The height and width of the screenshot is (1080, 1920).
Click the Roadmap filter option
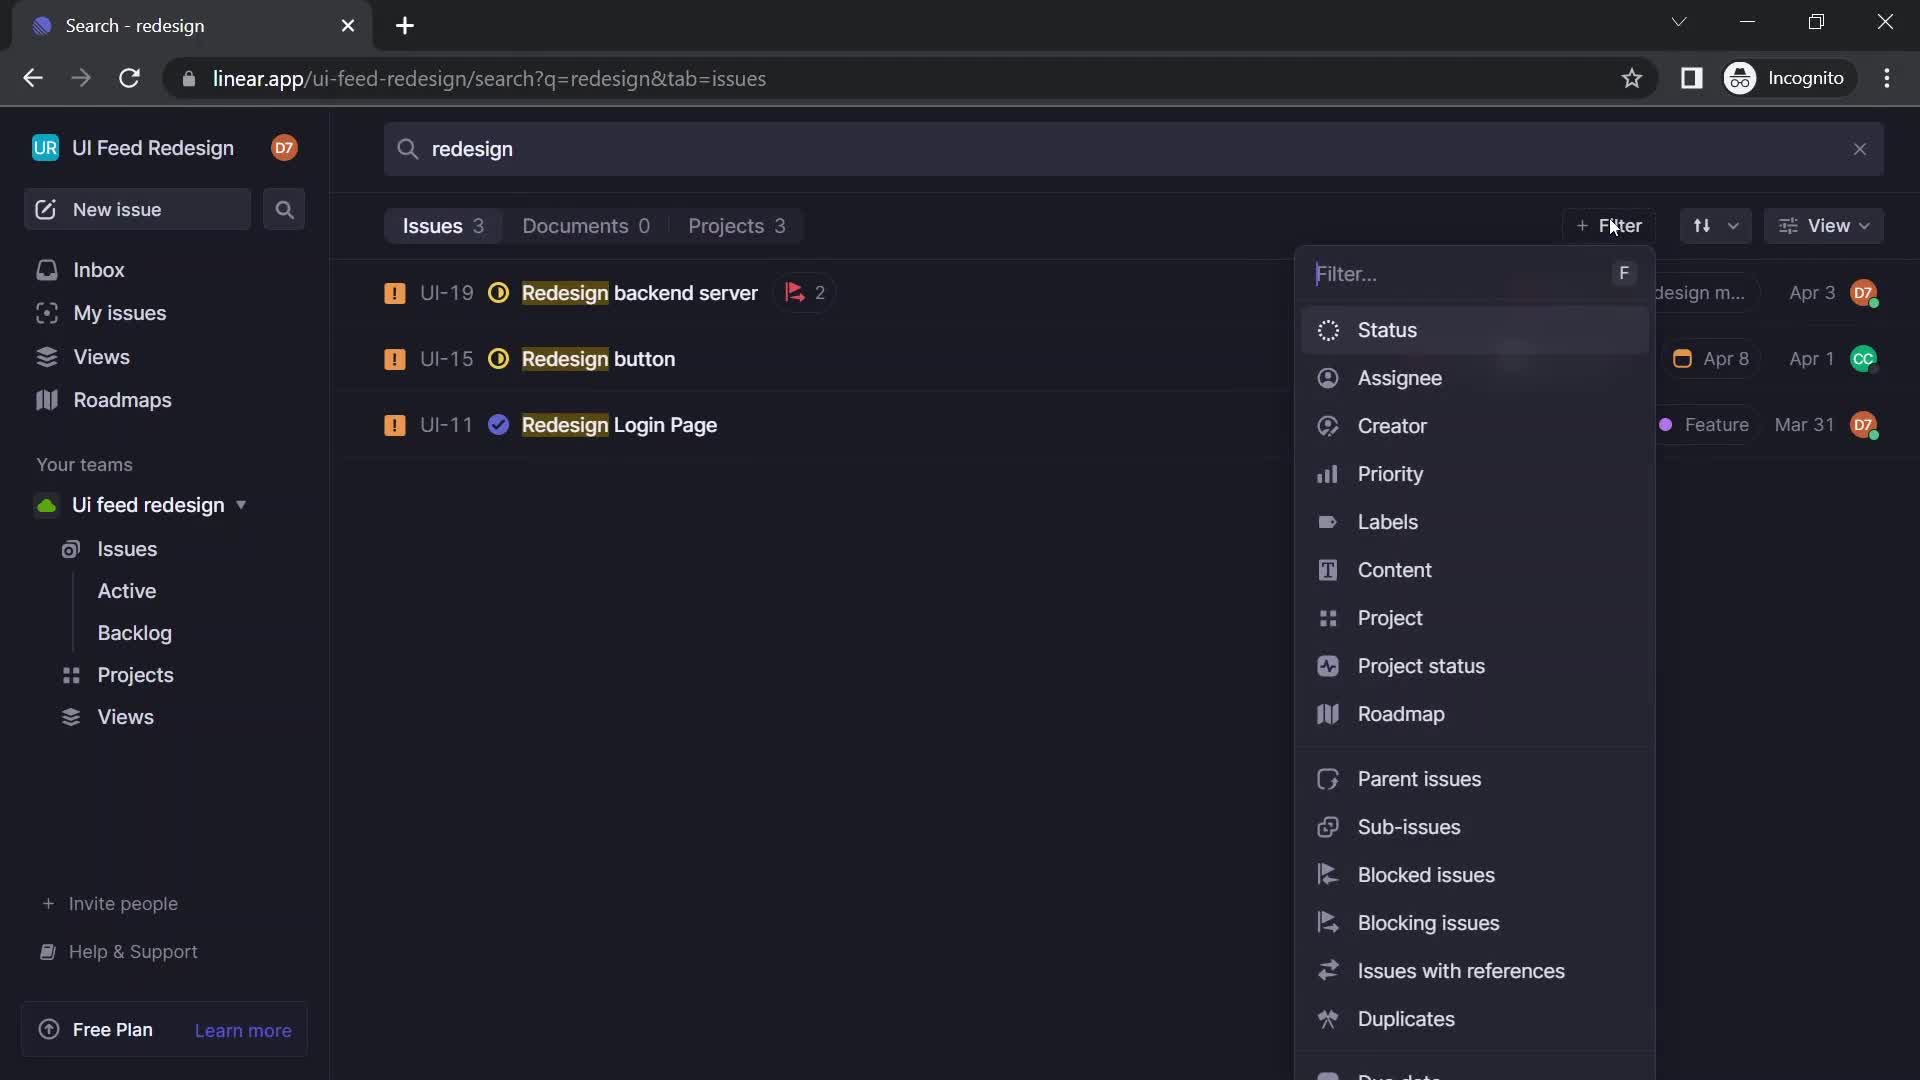pos(1402,713)
